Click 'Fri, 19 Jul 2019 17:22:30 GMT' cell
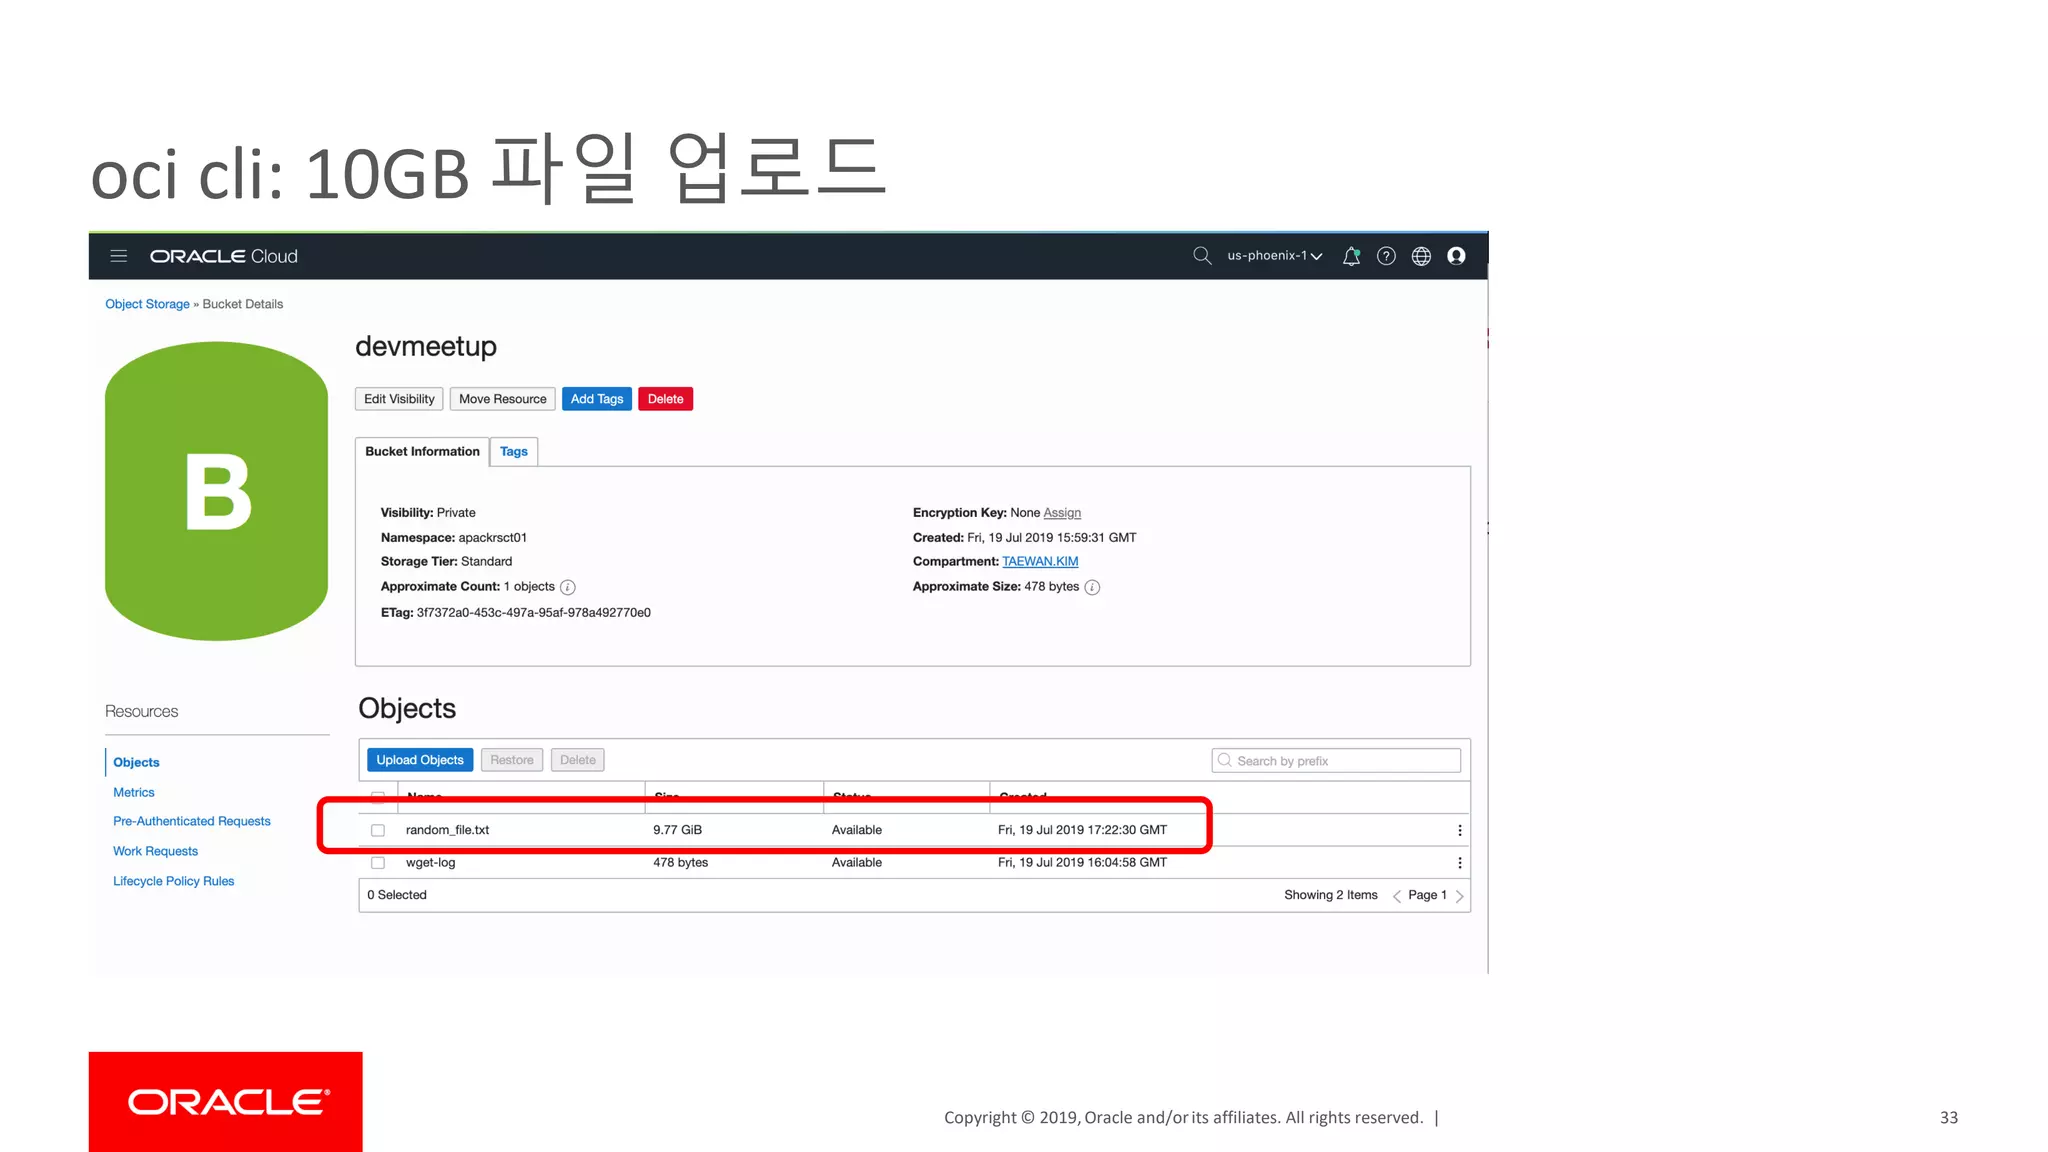 [x=1082, y=830]
